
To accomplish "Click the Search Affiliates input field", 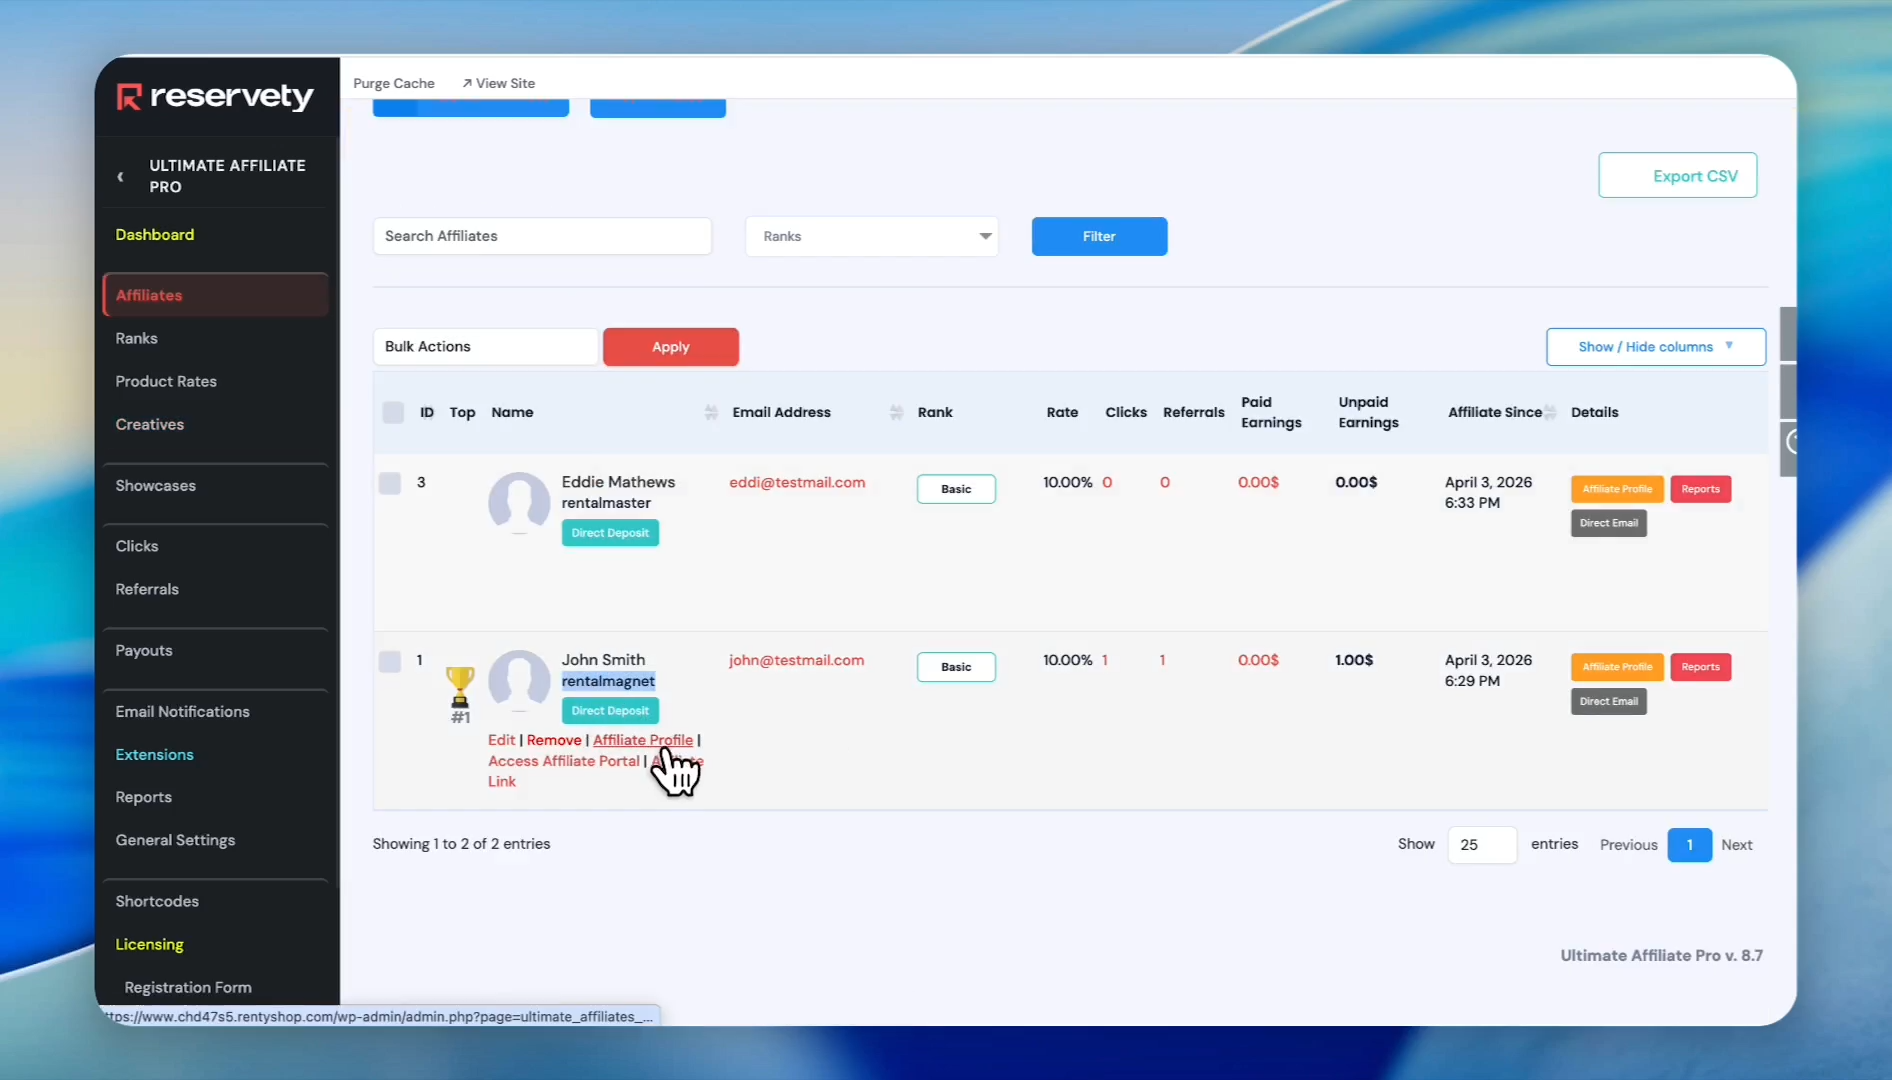I will click(542, 236).
